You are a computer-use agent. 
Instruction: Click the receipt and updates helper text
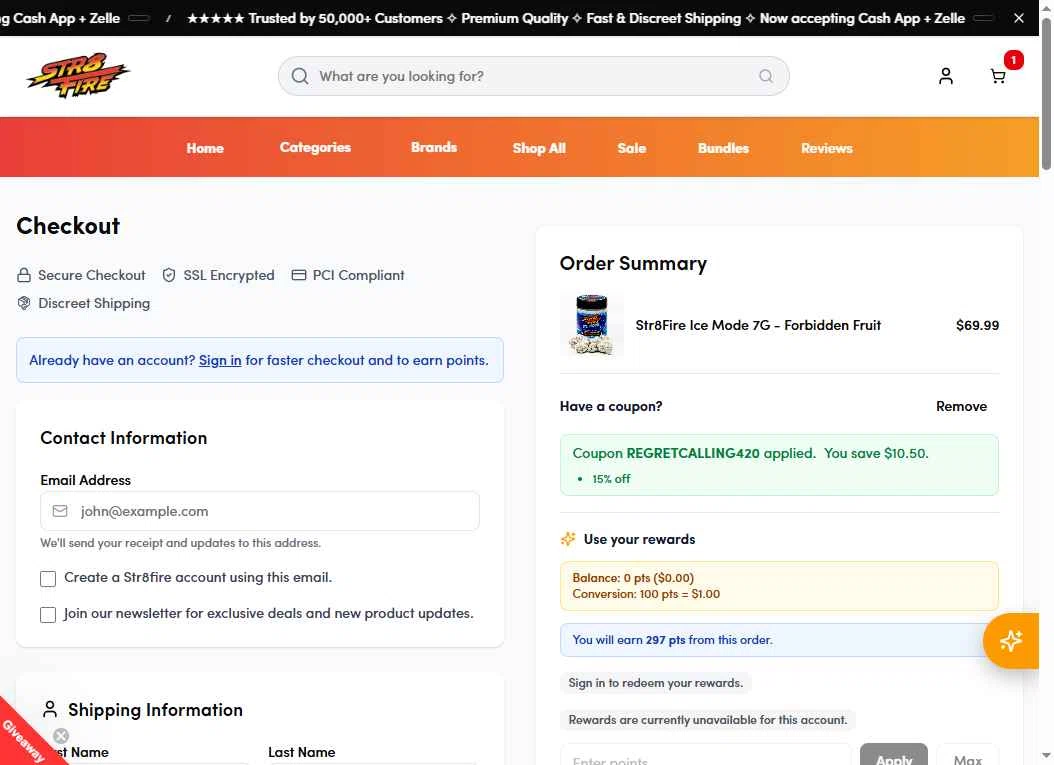(180, 543)
